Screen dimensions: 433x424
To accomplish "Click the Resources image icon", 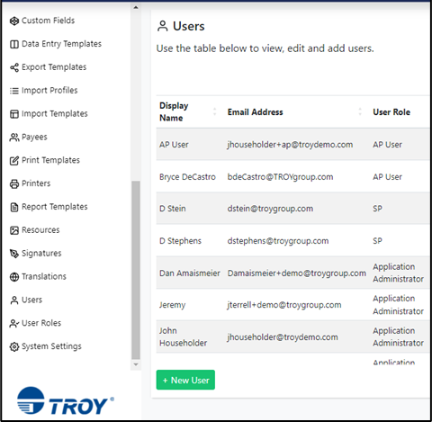I will click(x=14, y=230).
